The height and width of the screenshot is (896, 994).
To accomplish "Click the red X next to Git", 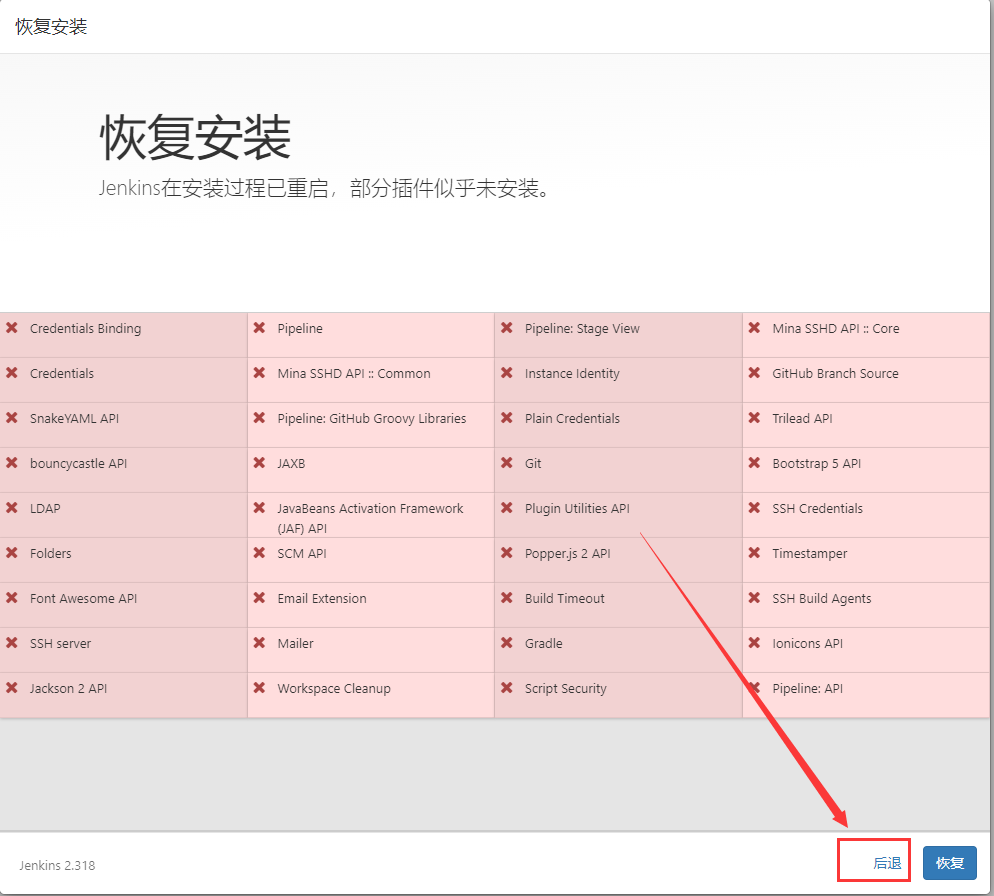I will tap(507, 463).
